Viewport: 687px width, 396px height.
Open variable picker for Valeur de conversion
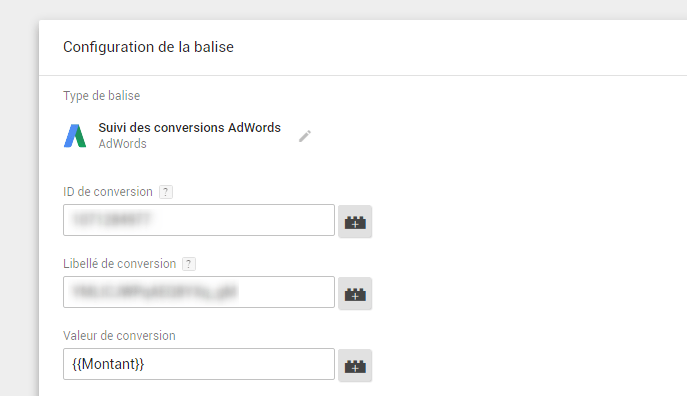point(355,365)
